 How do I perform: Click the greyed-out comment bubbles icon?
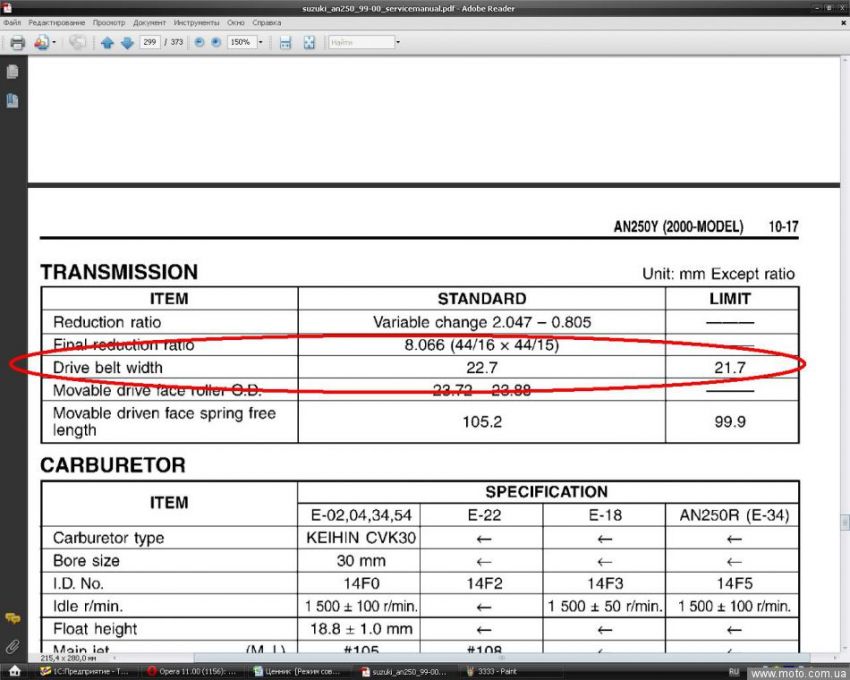pyautogui.click(x=78, y=42)
